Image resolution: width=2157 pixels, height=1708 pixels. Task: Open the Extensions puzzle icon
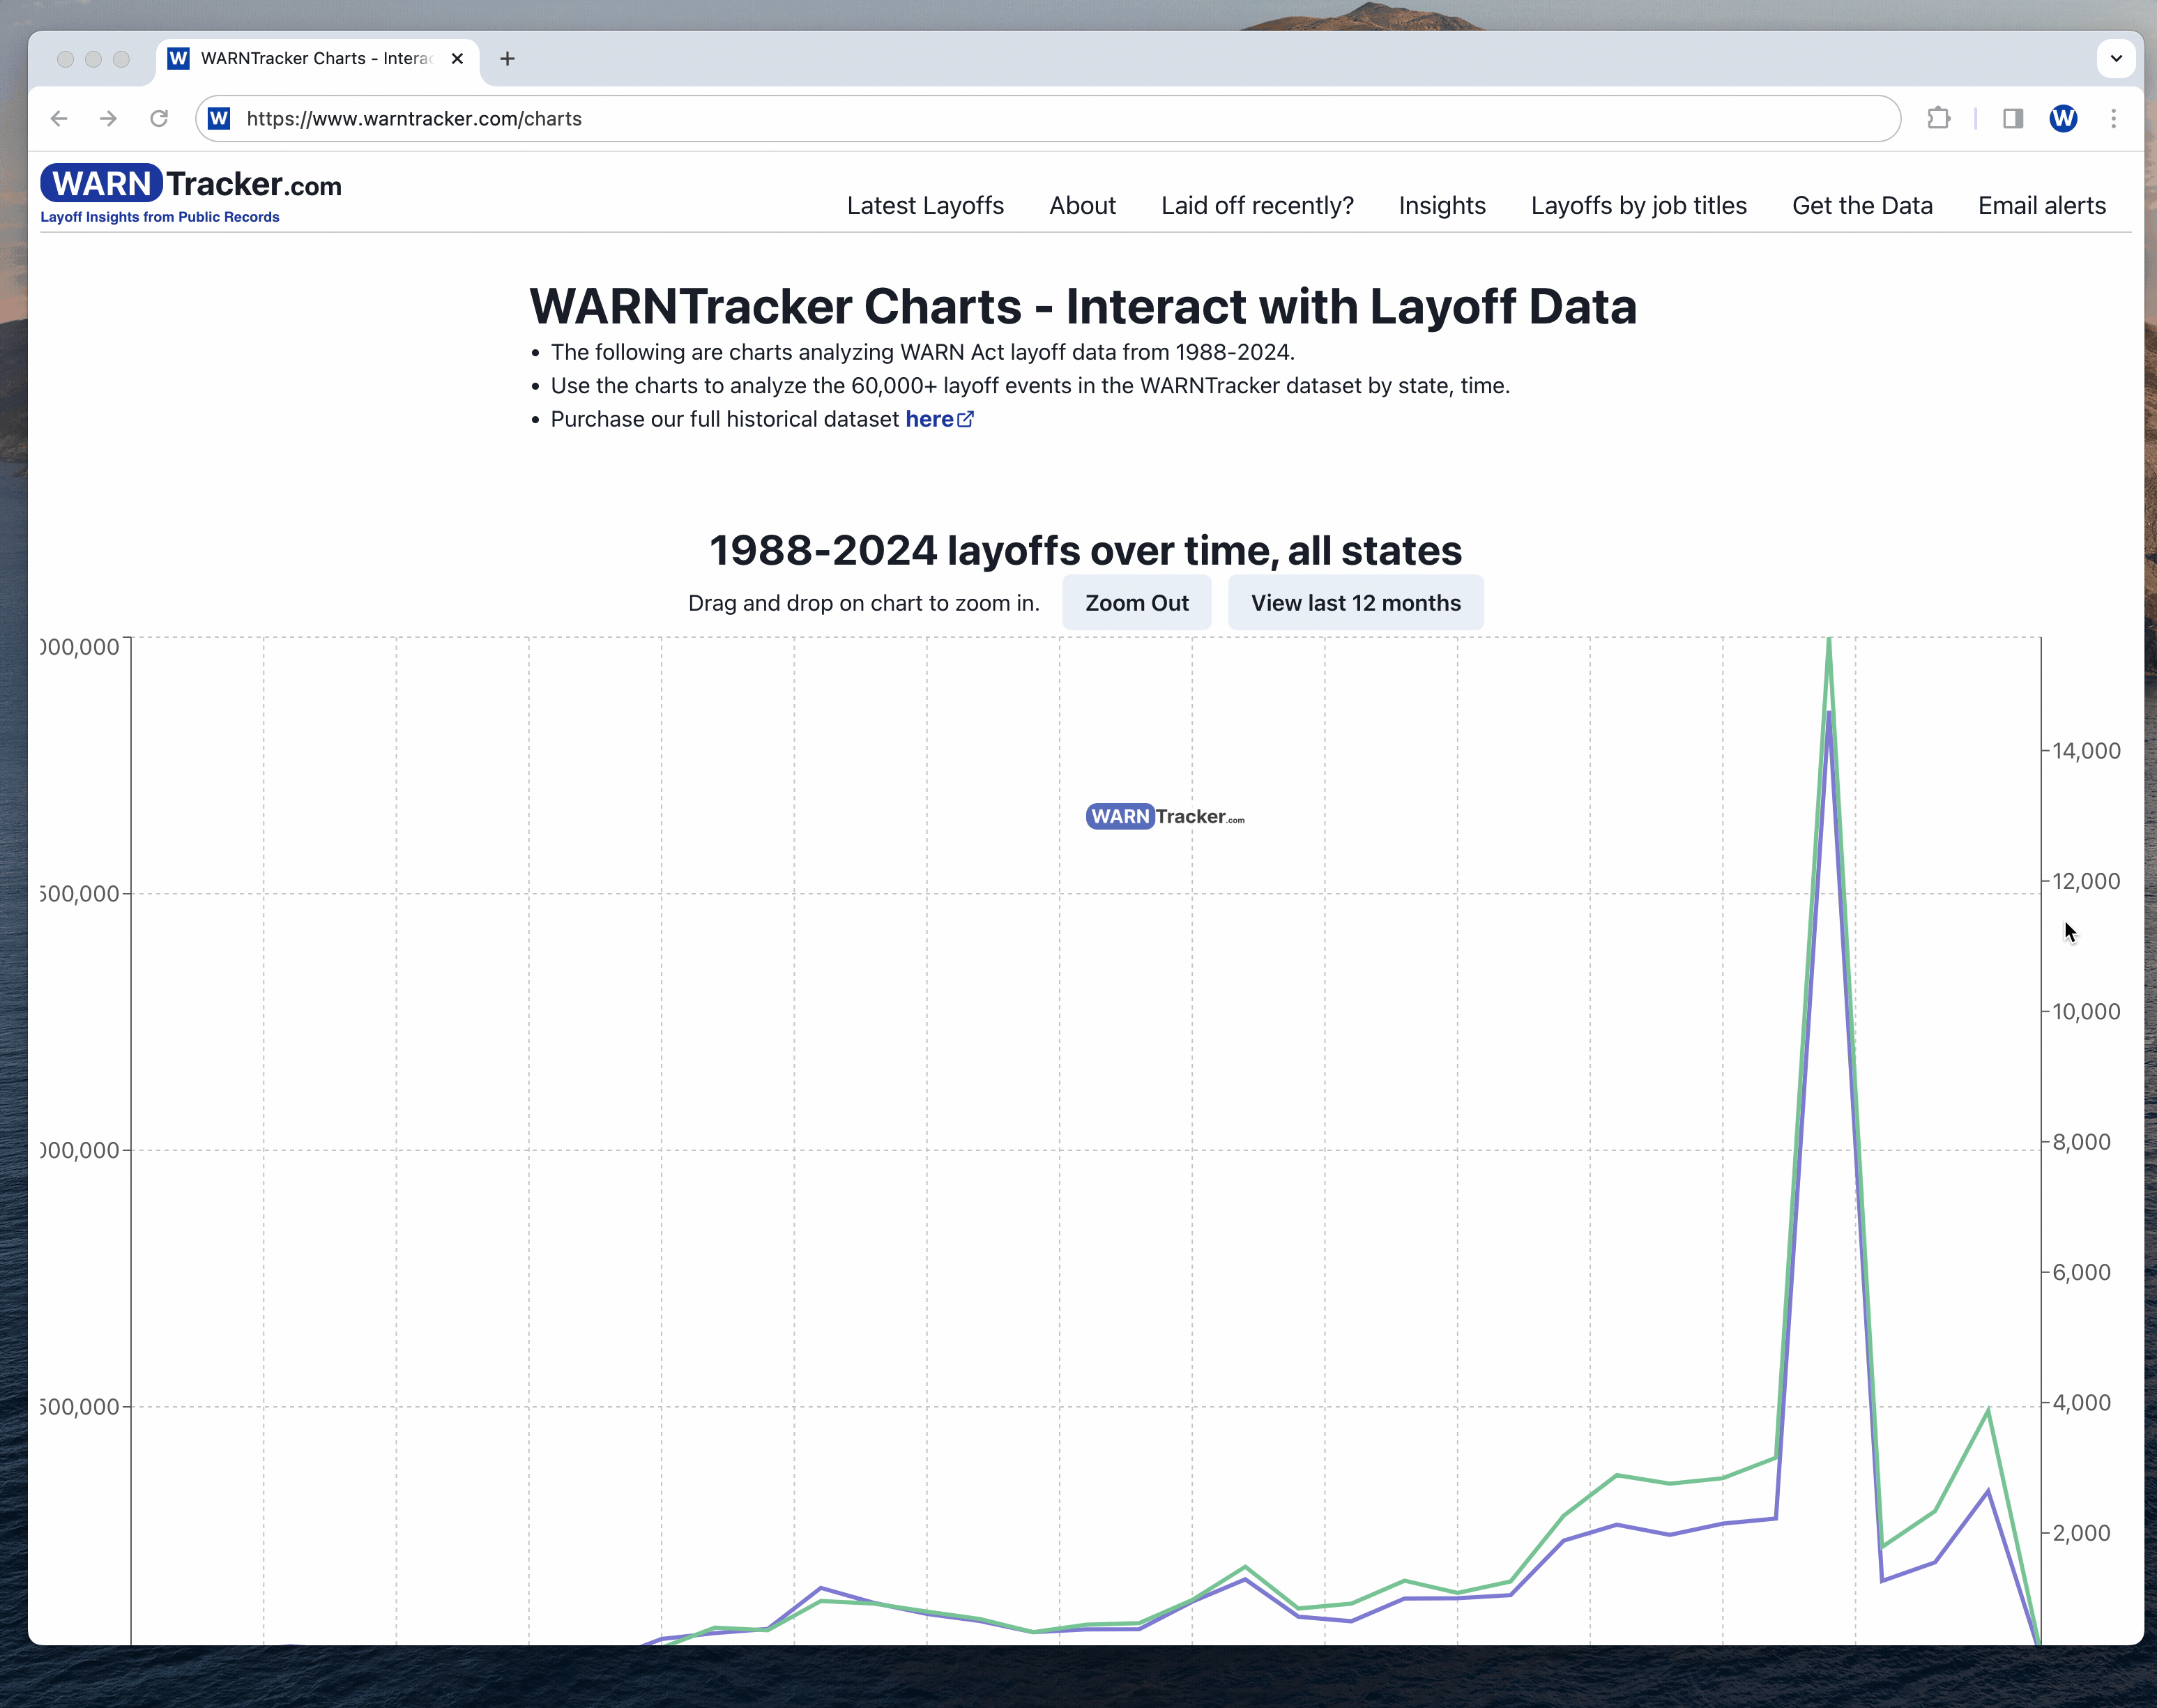point(1938,119)
